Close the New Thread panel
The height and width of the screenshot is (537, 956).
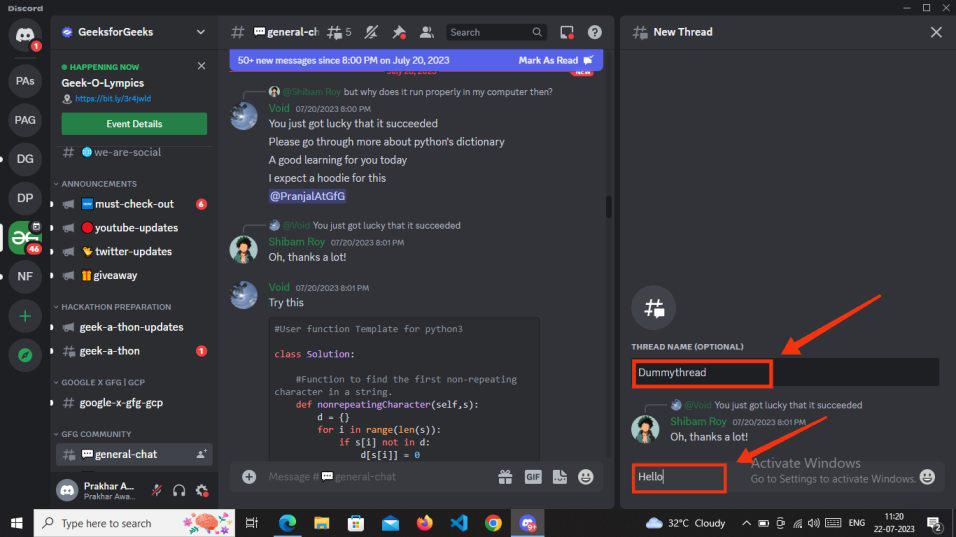pyautogui.click(x=936, y=32)
